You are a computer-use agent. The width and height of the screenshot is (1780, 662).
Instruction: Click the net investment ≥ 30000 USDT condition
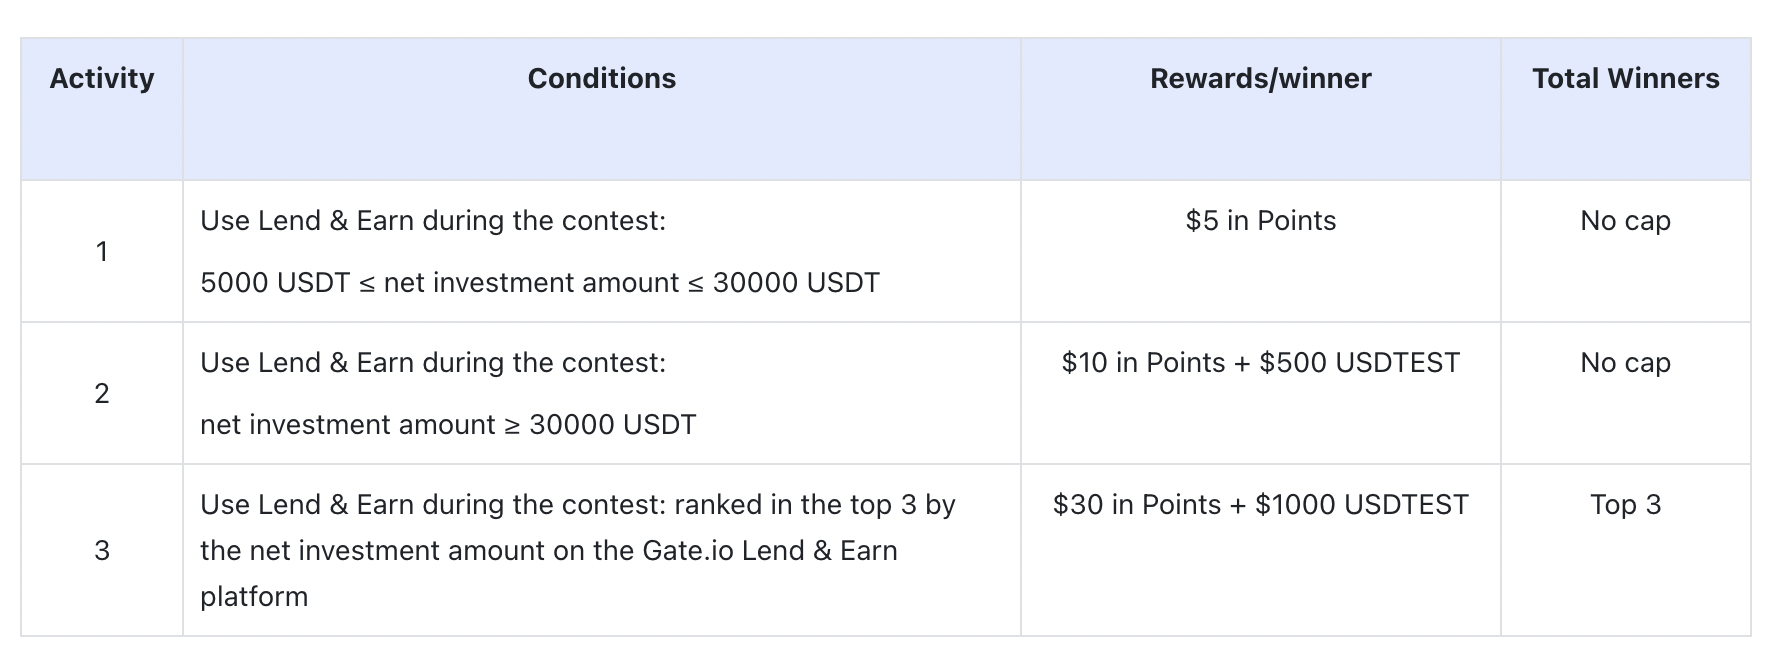448,425
